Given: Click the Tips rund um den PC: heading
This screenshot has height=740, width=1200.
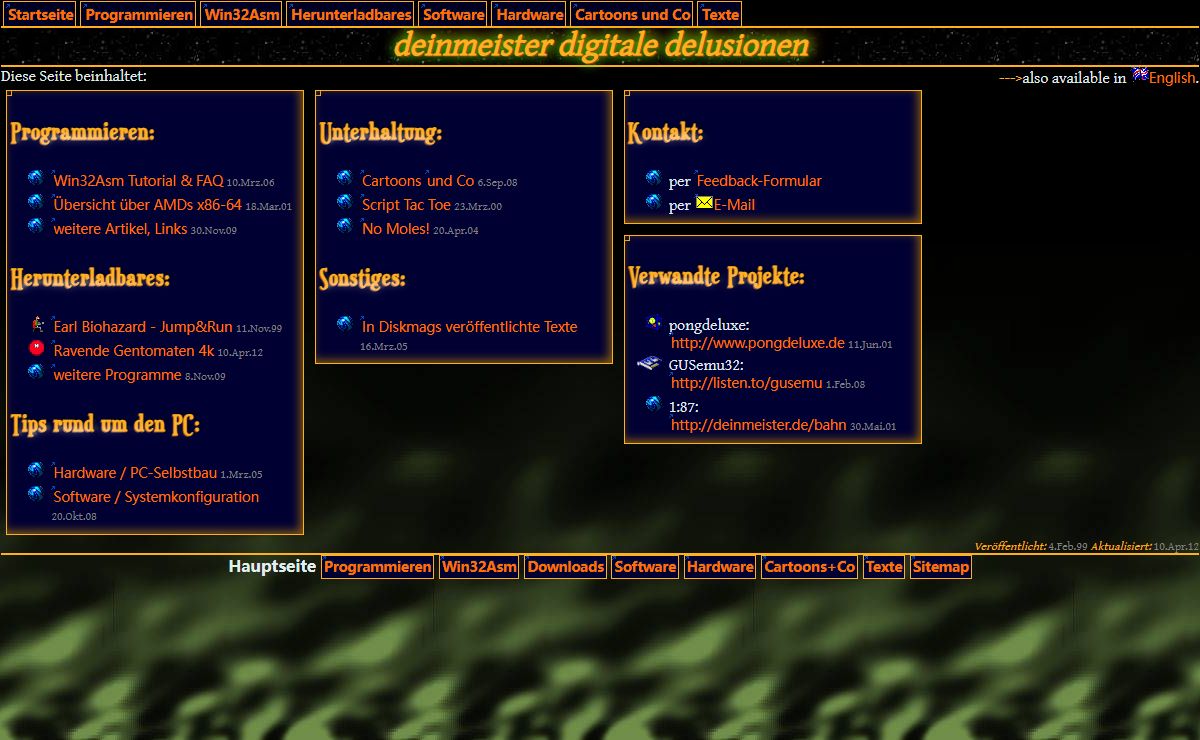Looking at the screenshot, I should 105,424.
